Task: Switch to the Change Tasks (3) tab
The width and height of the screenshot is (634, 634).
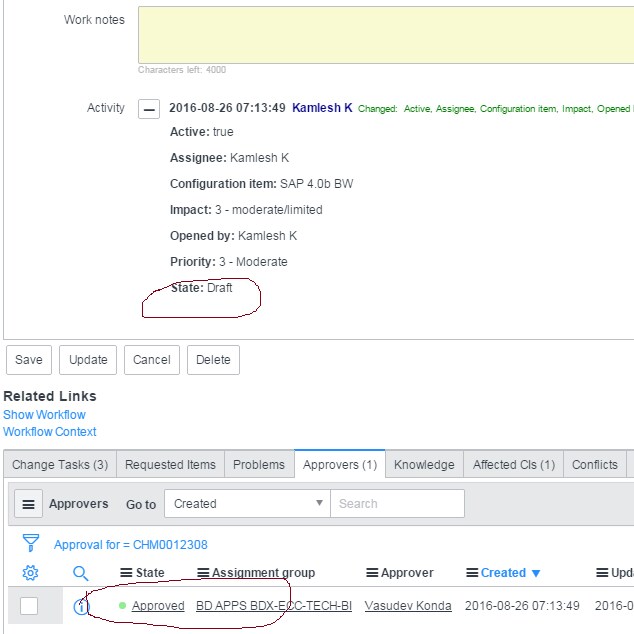Action: [x=60, y=465]
